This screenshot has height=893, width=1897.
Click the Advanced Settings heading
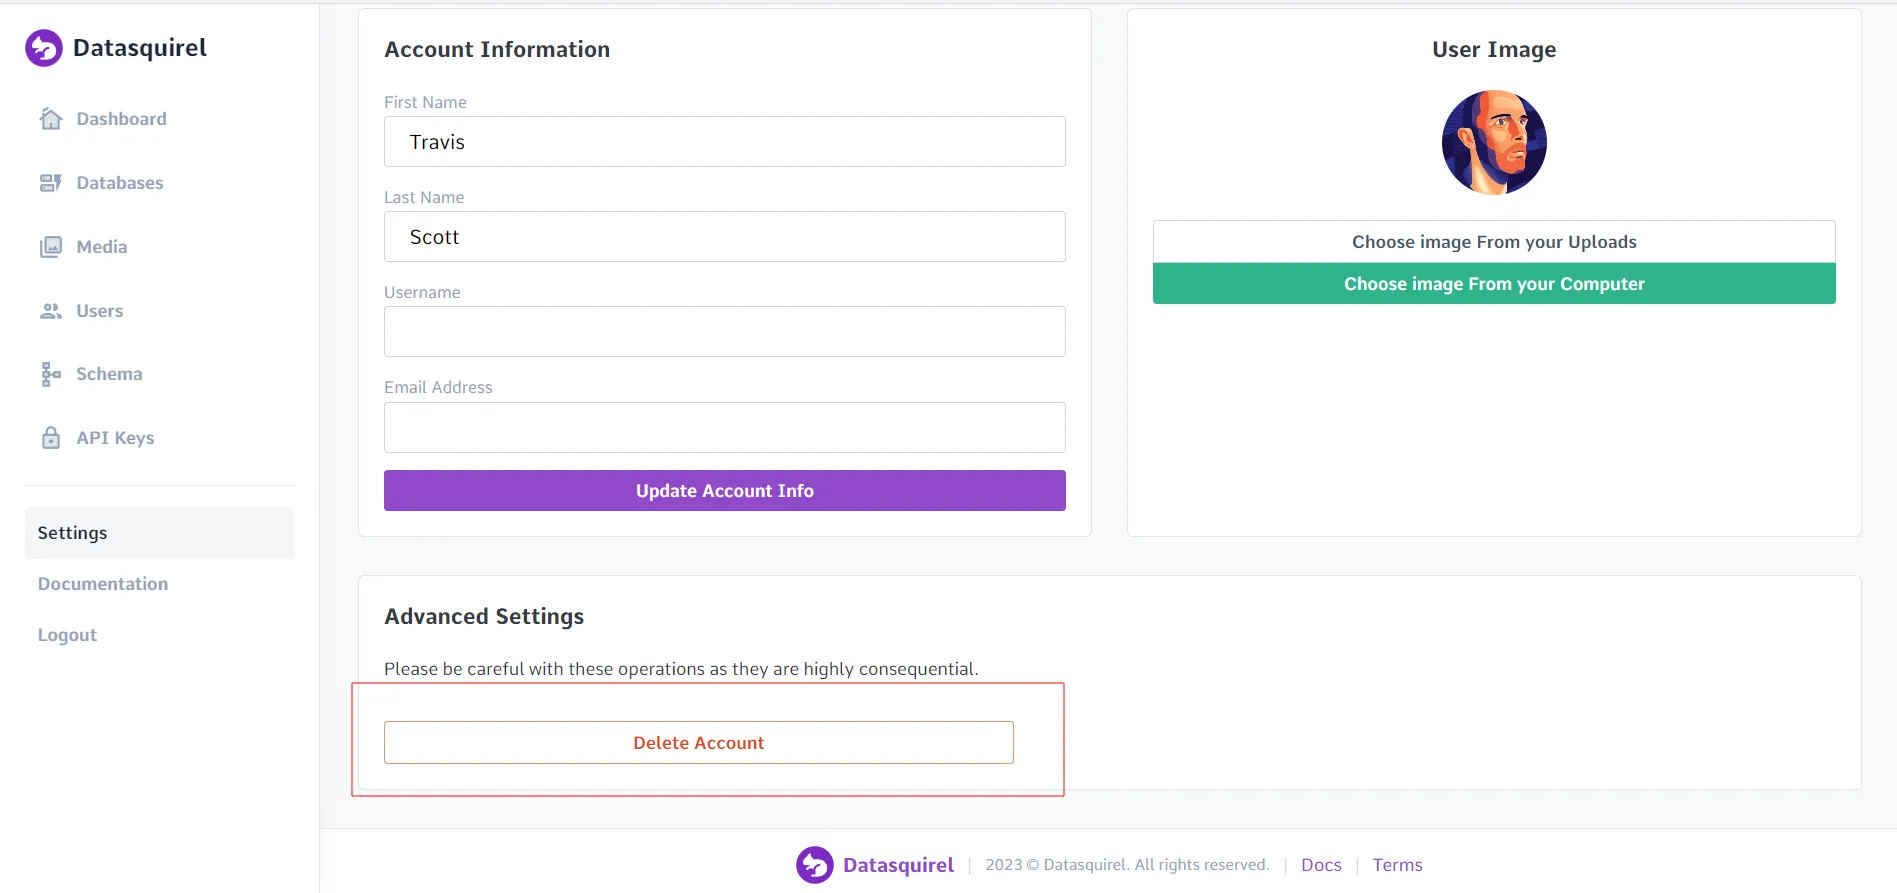(484, 616)
